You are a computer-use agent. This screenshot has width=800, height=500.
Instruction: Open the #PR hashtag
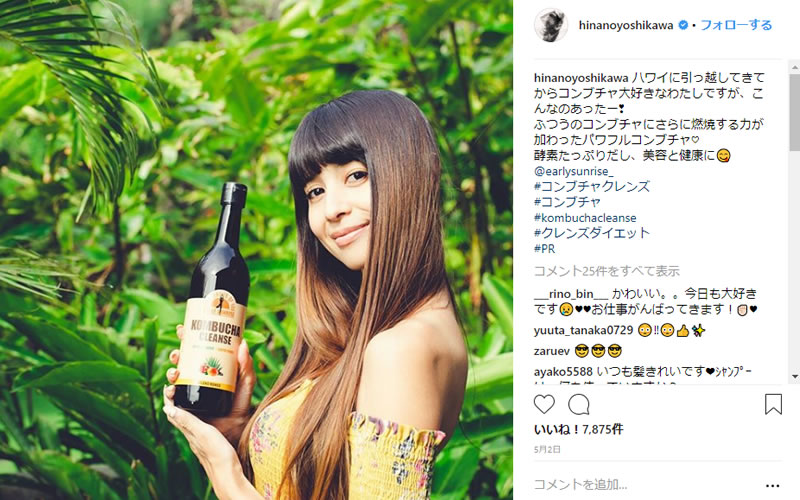pos(544,249)
